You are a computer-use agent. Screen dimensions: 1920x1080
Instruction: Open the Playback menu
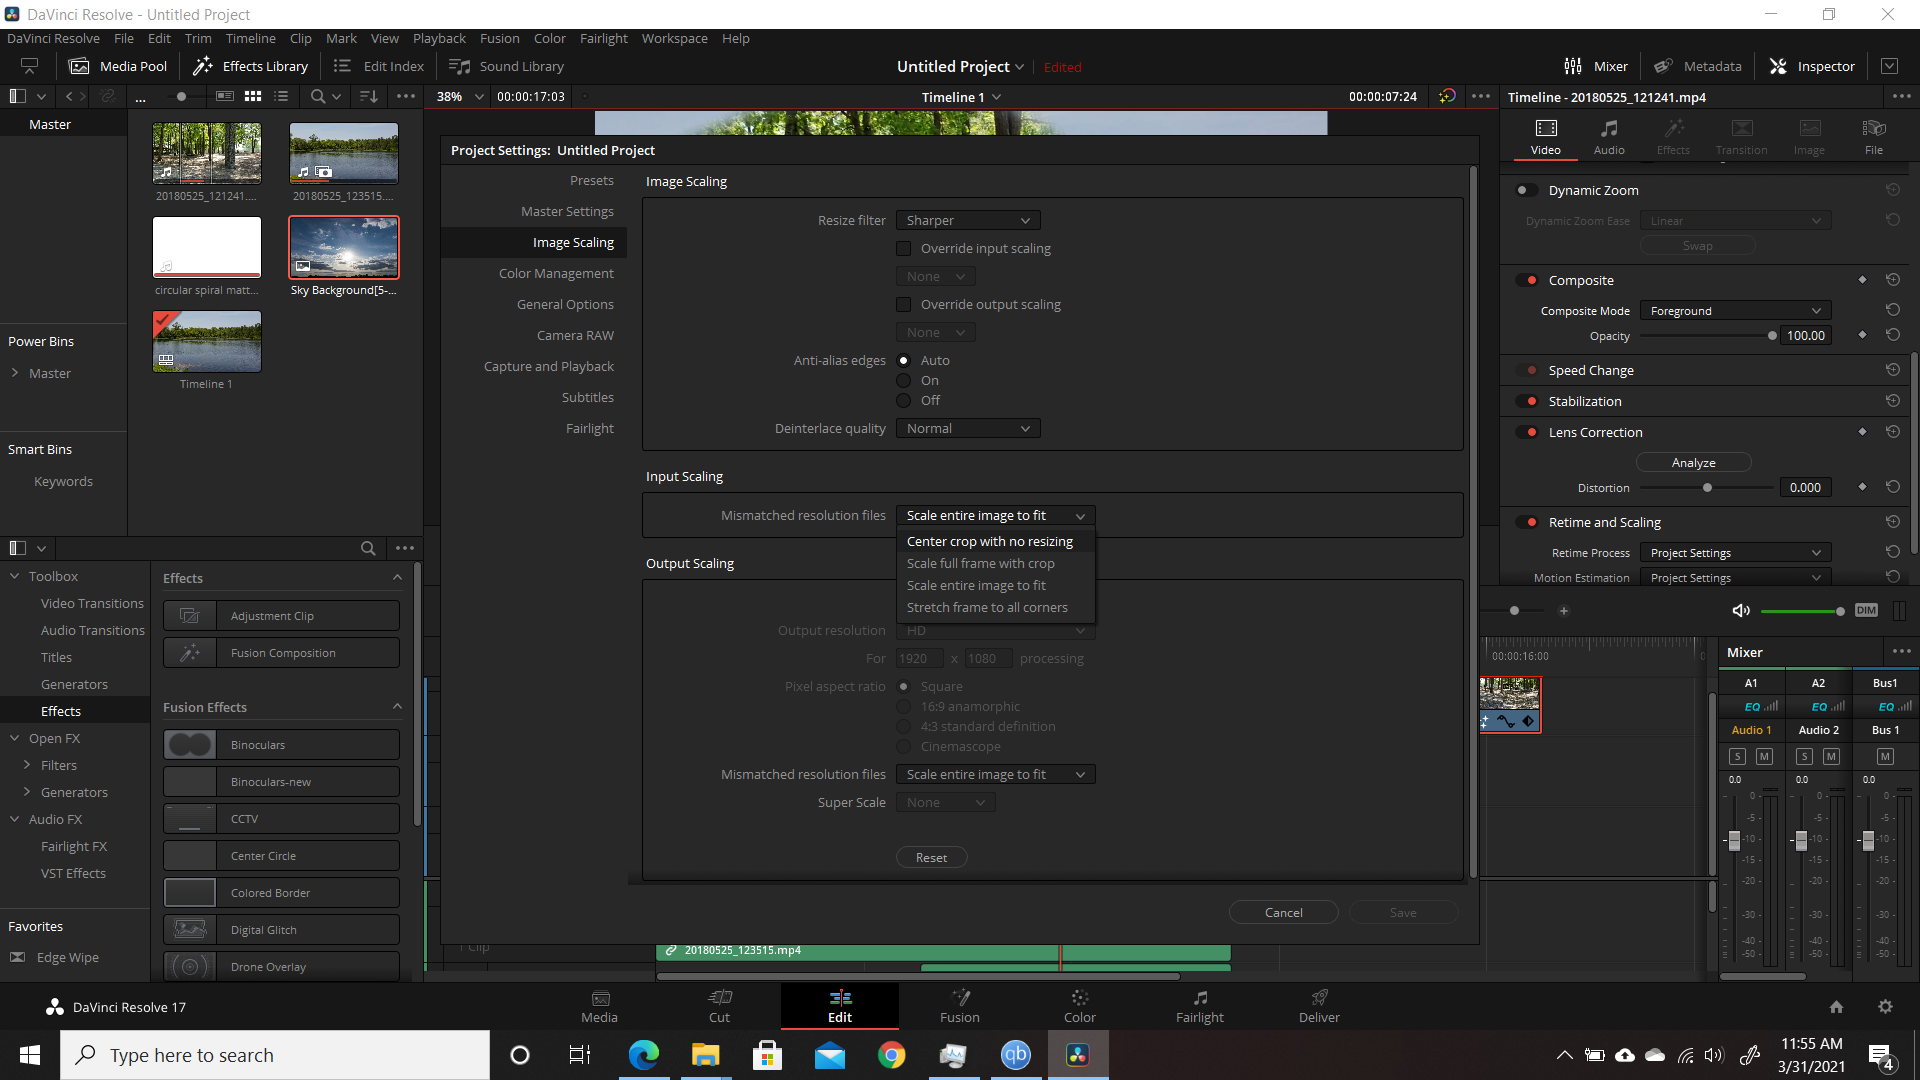(439, 38)
